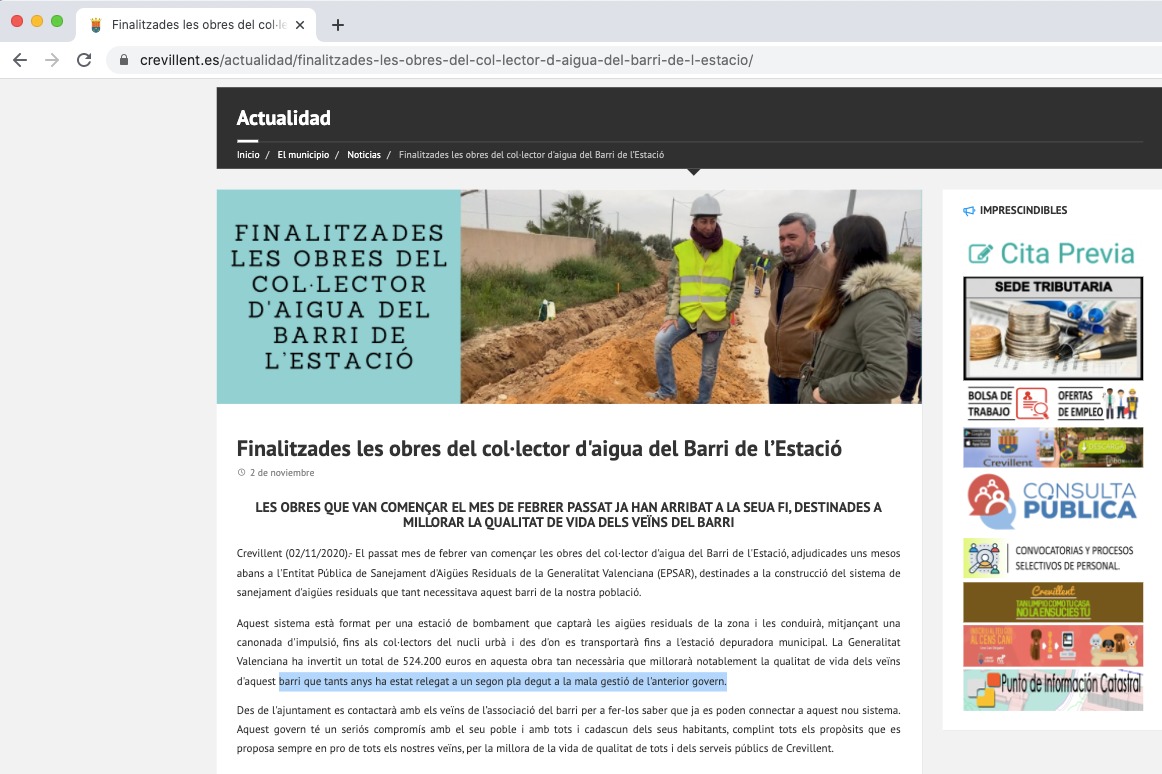The width and height of the screenshot is (1162, 774).
Task: Click Bolsa de Trabajo banner
Action: [1006, 404]
